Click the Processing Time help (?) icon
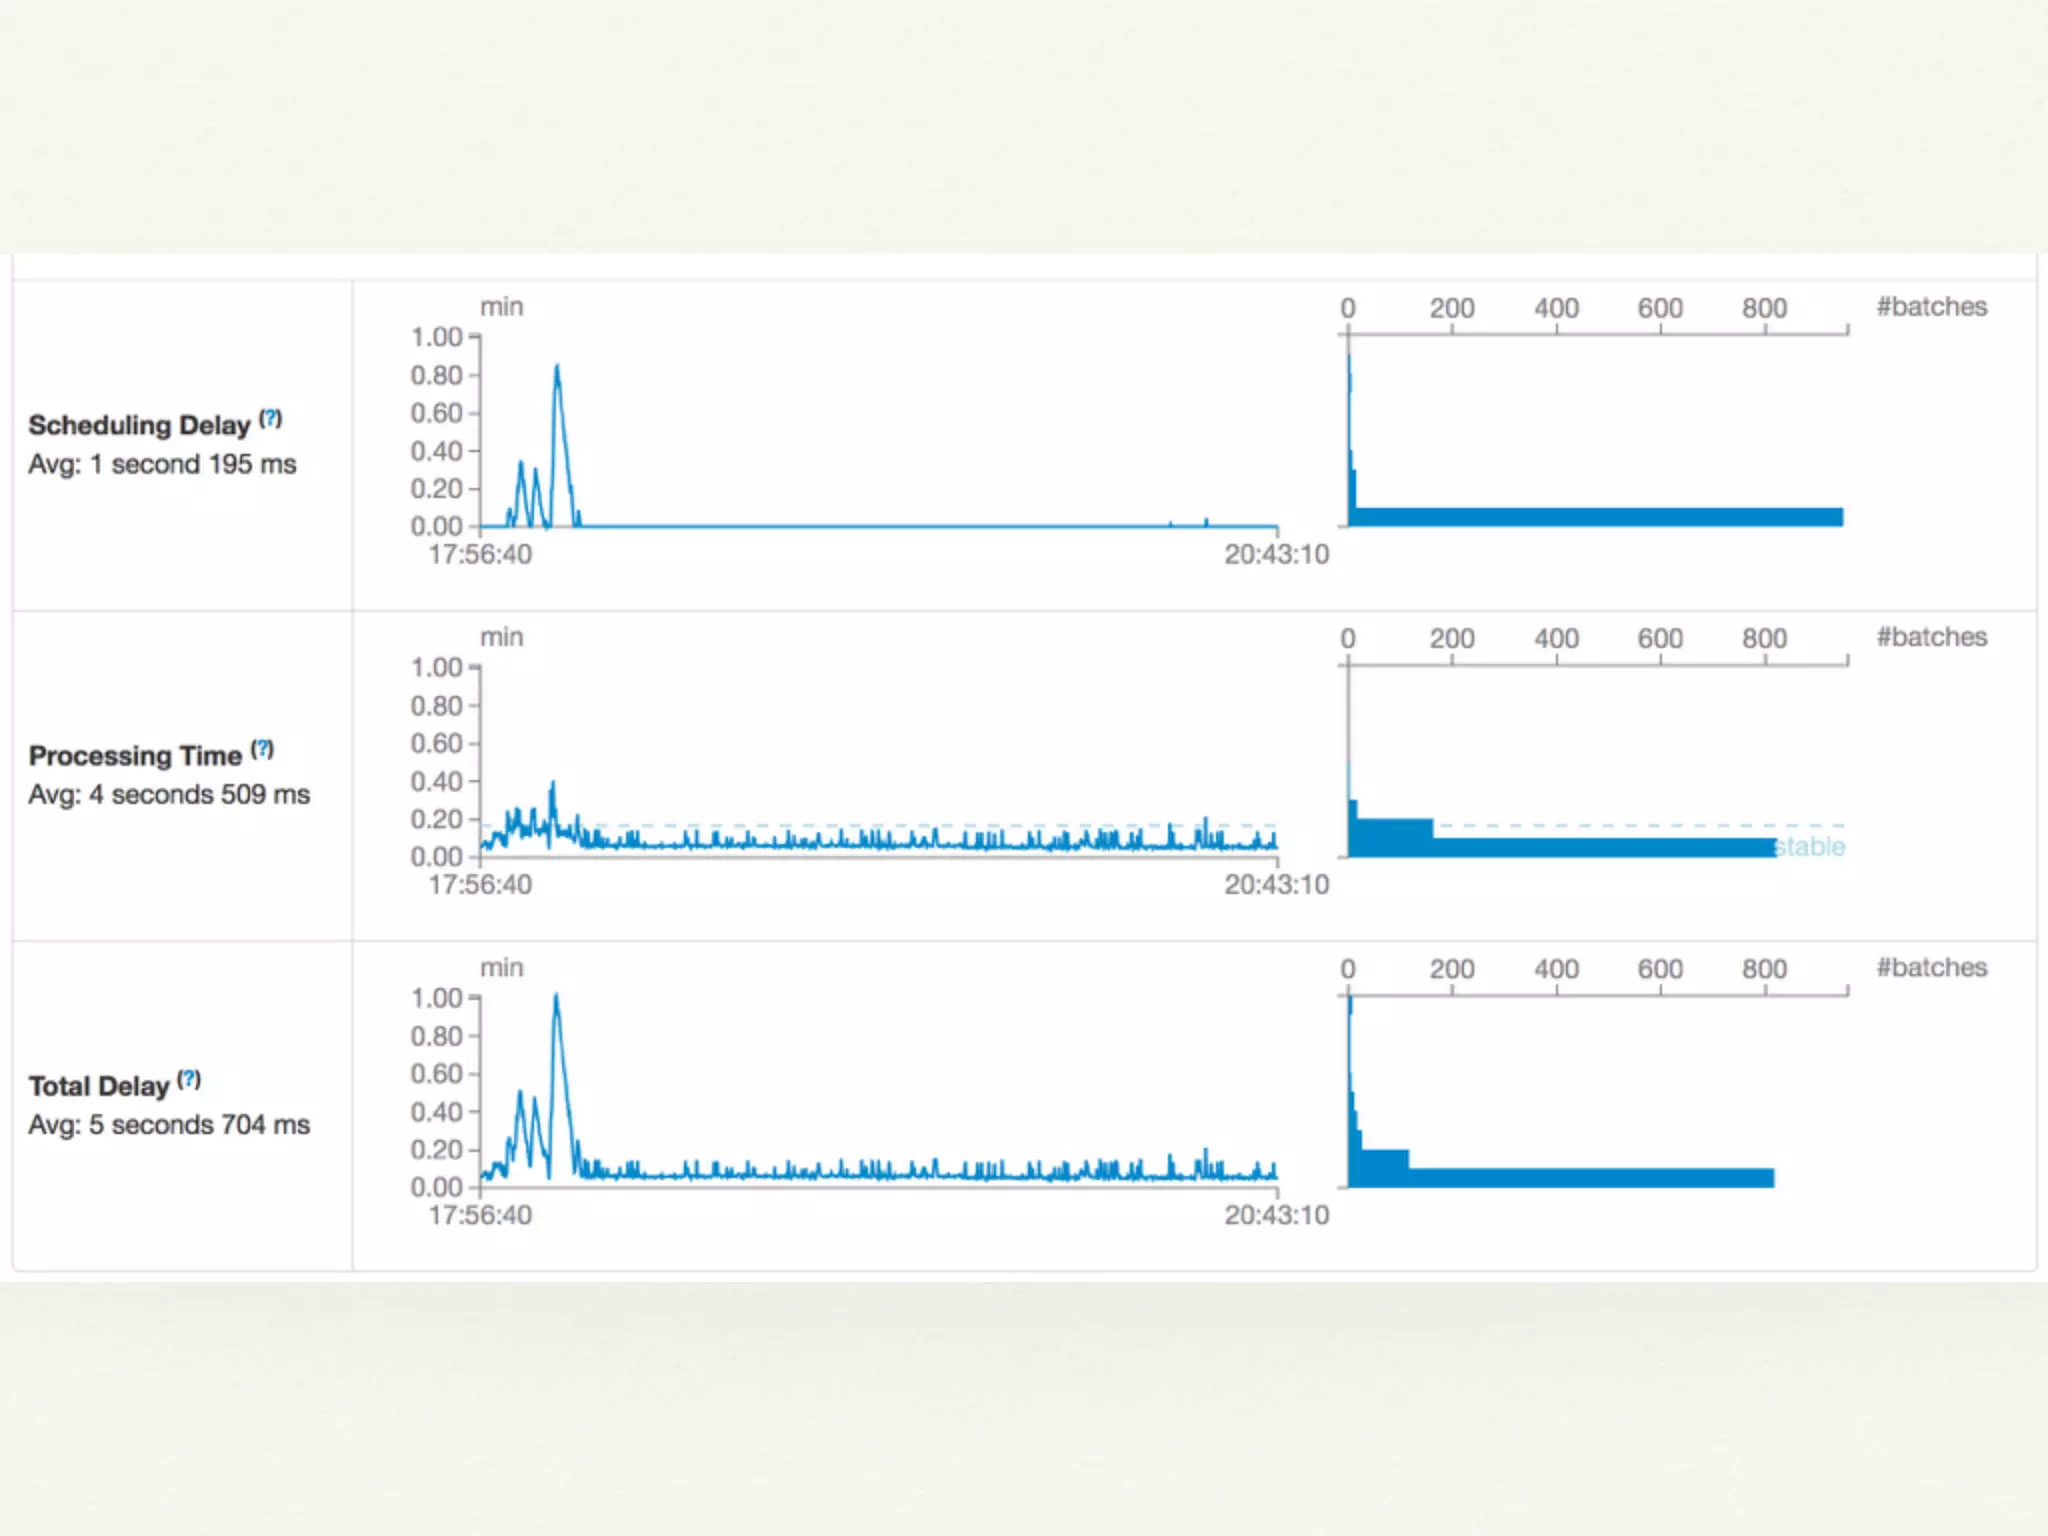The width and height of the screenshot is (2048, 1536). click(262, 749)
